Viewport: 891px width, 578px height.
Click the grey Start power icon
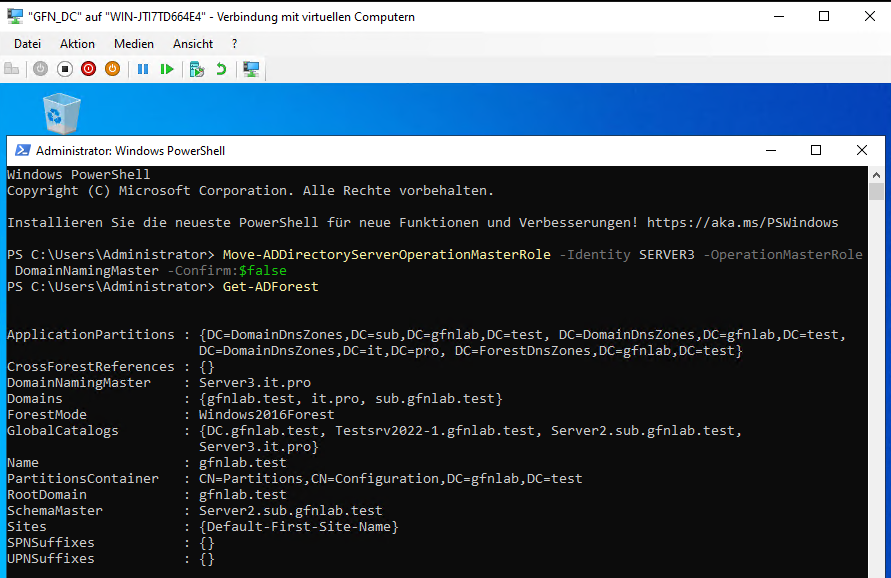coord(40,69)
